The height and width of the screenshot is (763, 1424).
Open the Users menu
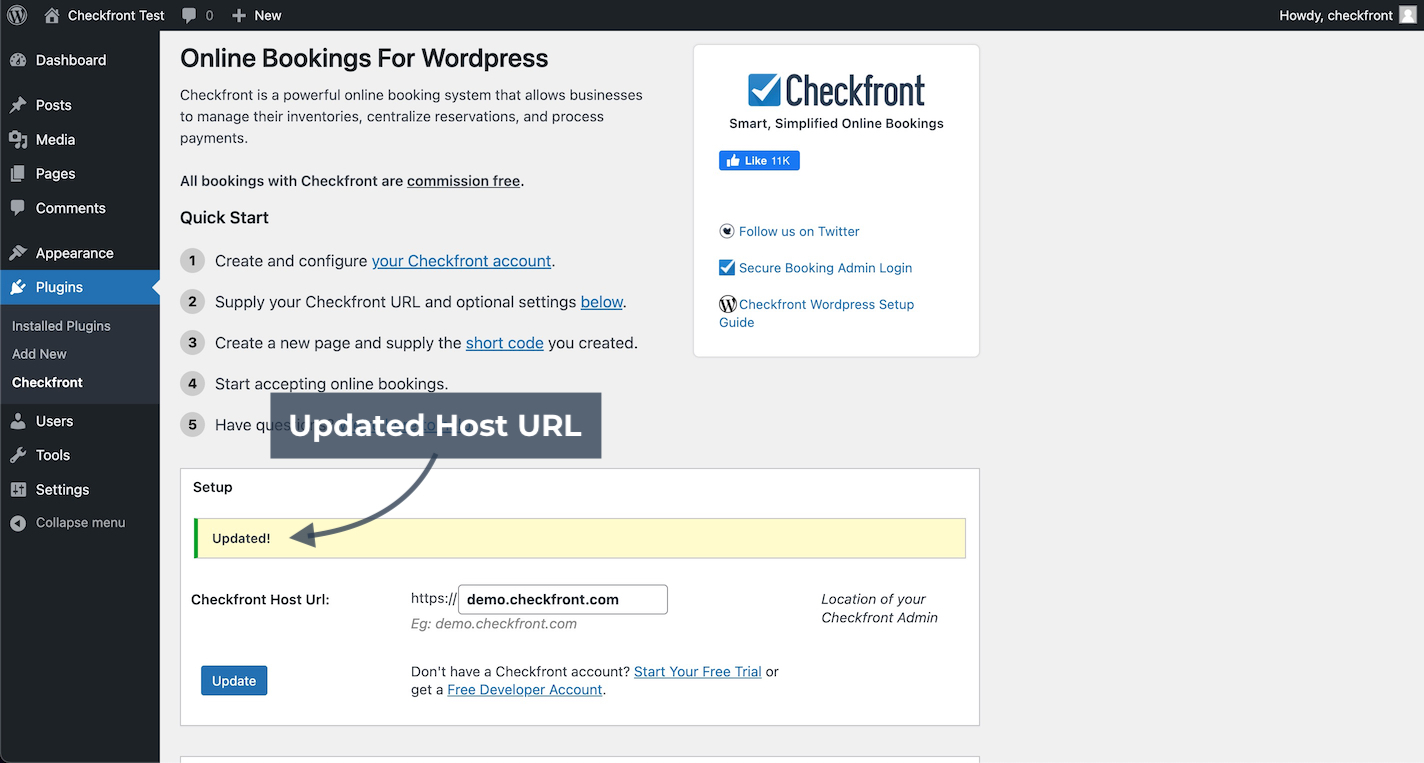[55, 421]
